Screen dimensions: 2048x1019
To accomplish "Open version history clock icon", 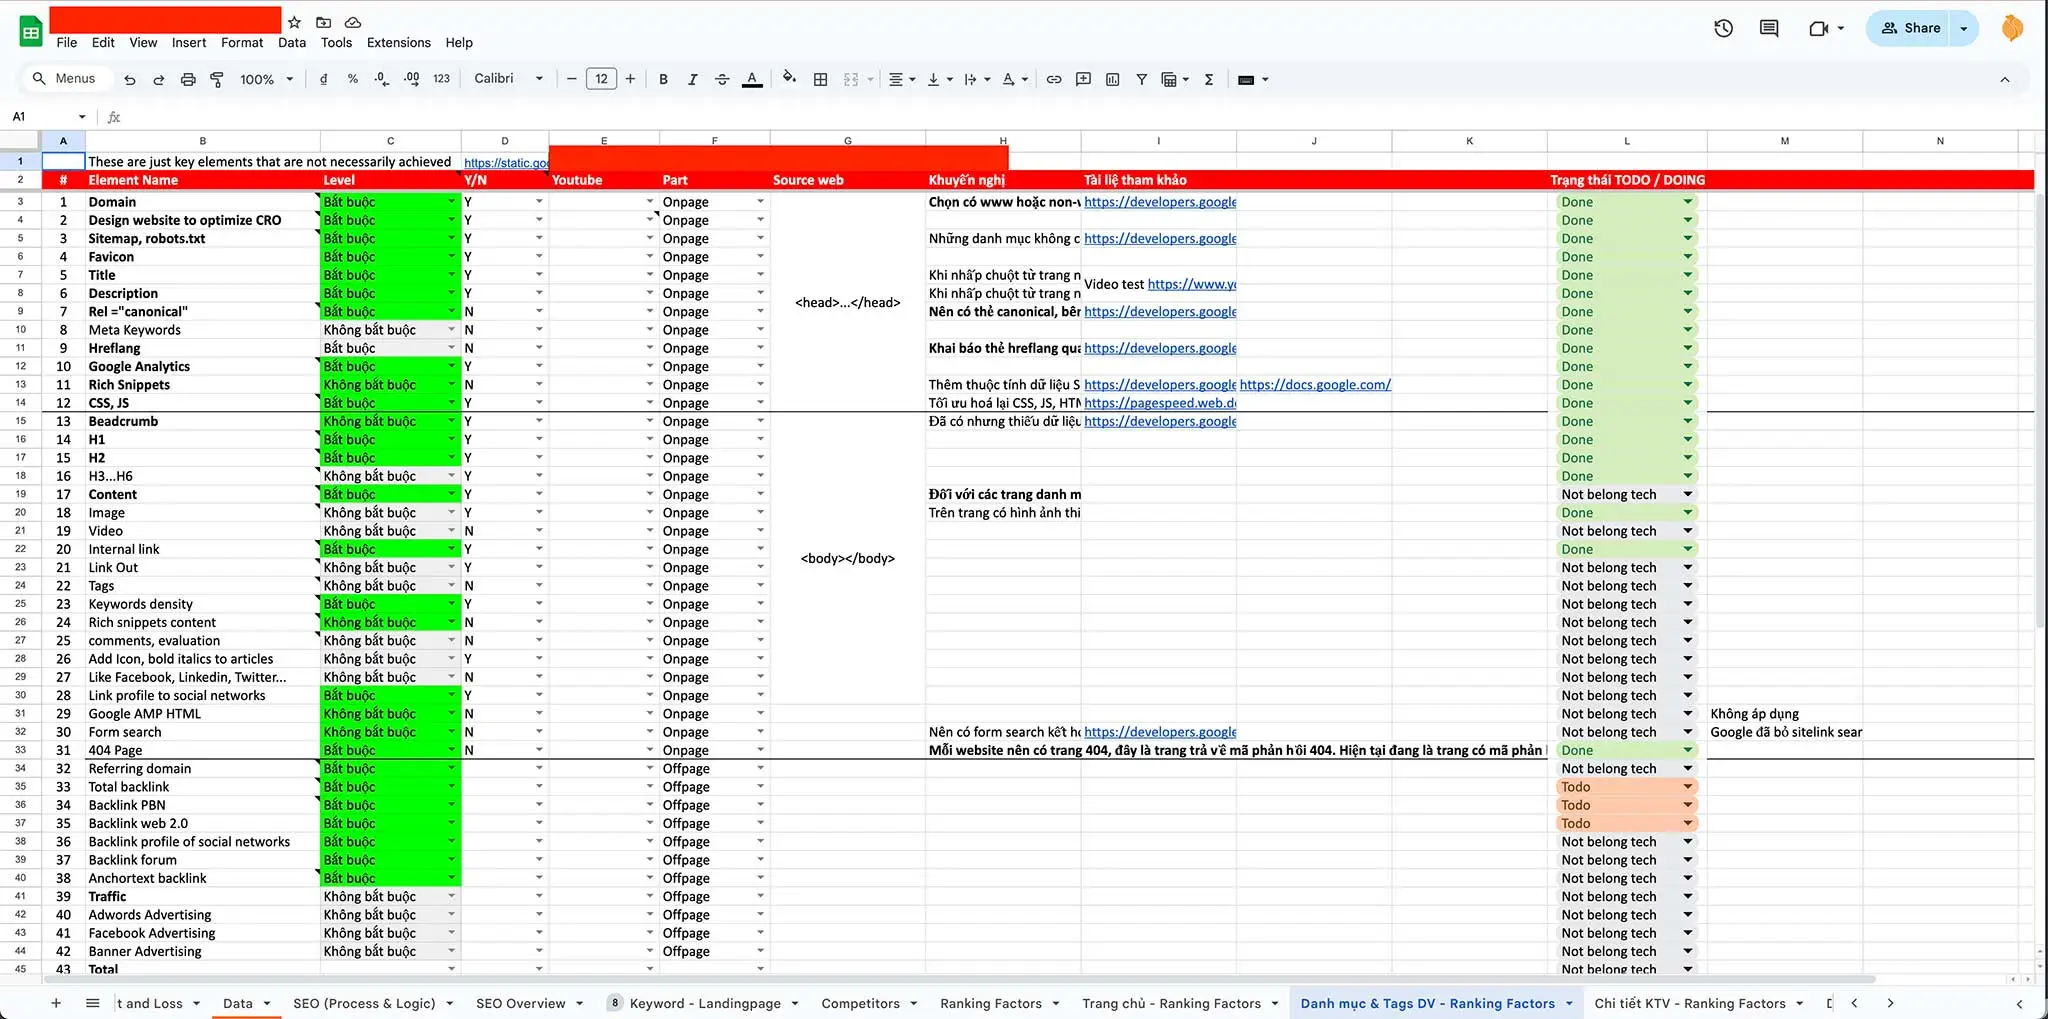I will (1723, 28).
